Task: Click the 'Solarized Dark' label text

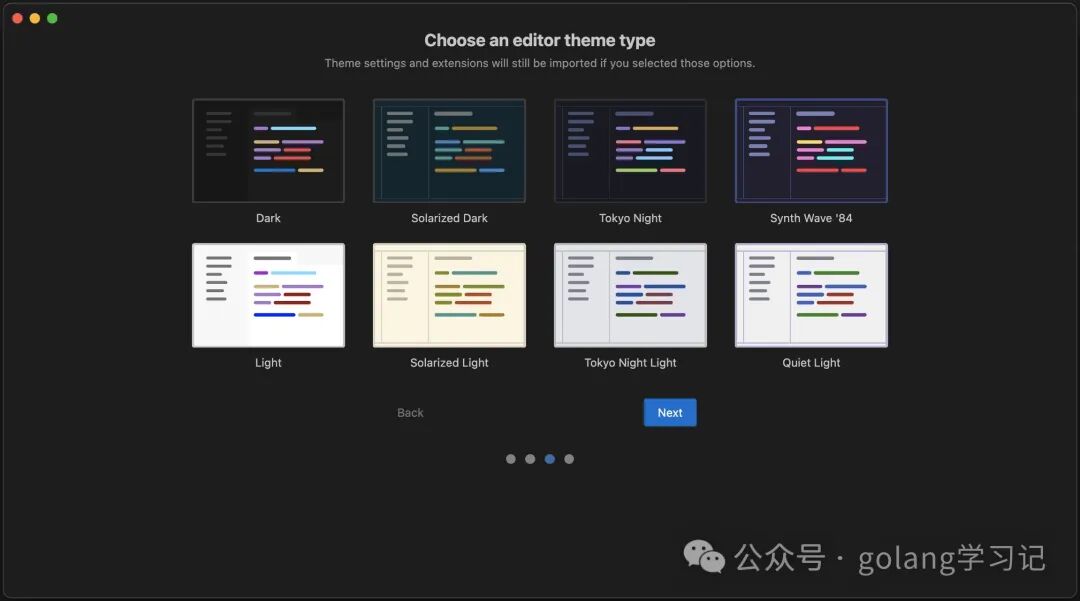Action: point(449,218)
